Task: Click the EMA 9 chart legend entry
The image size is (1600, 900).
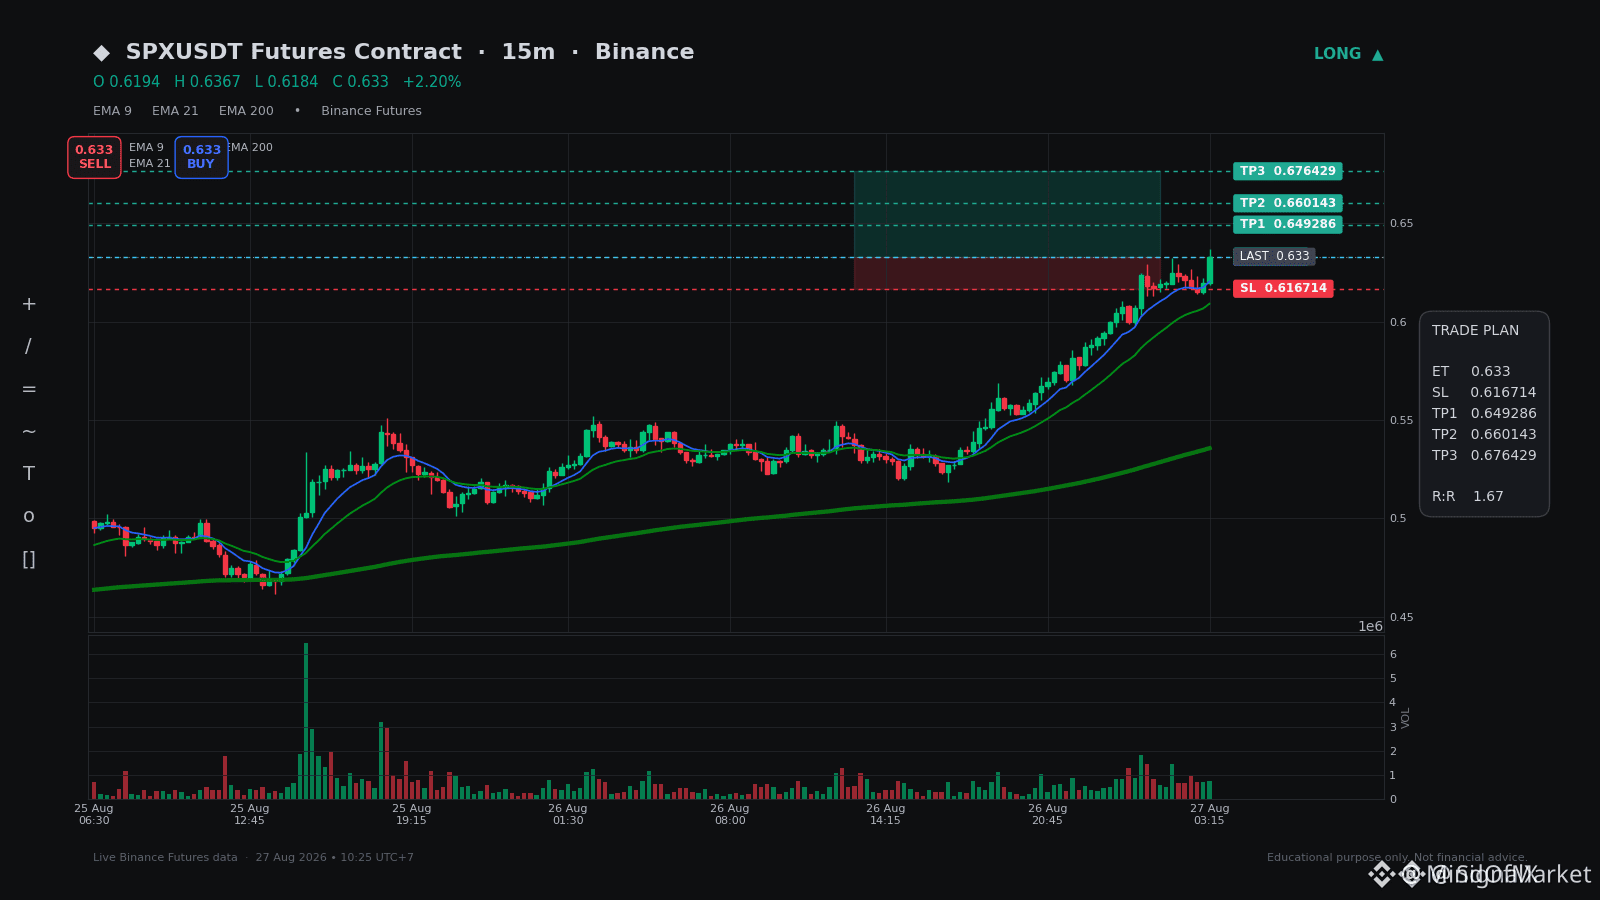Action: [146, 148]
